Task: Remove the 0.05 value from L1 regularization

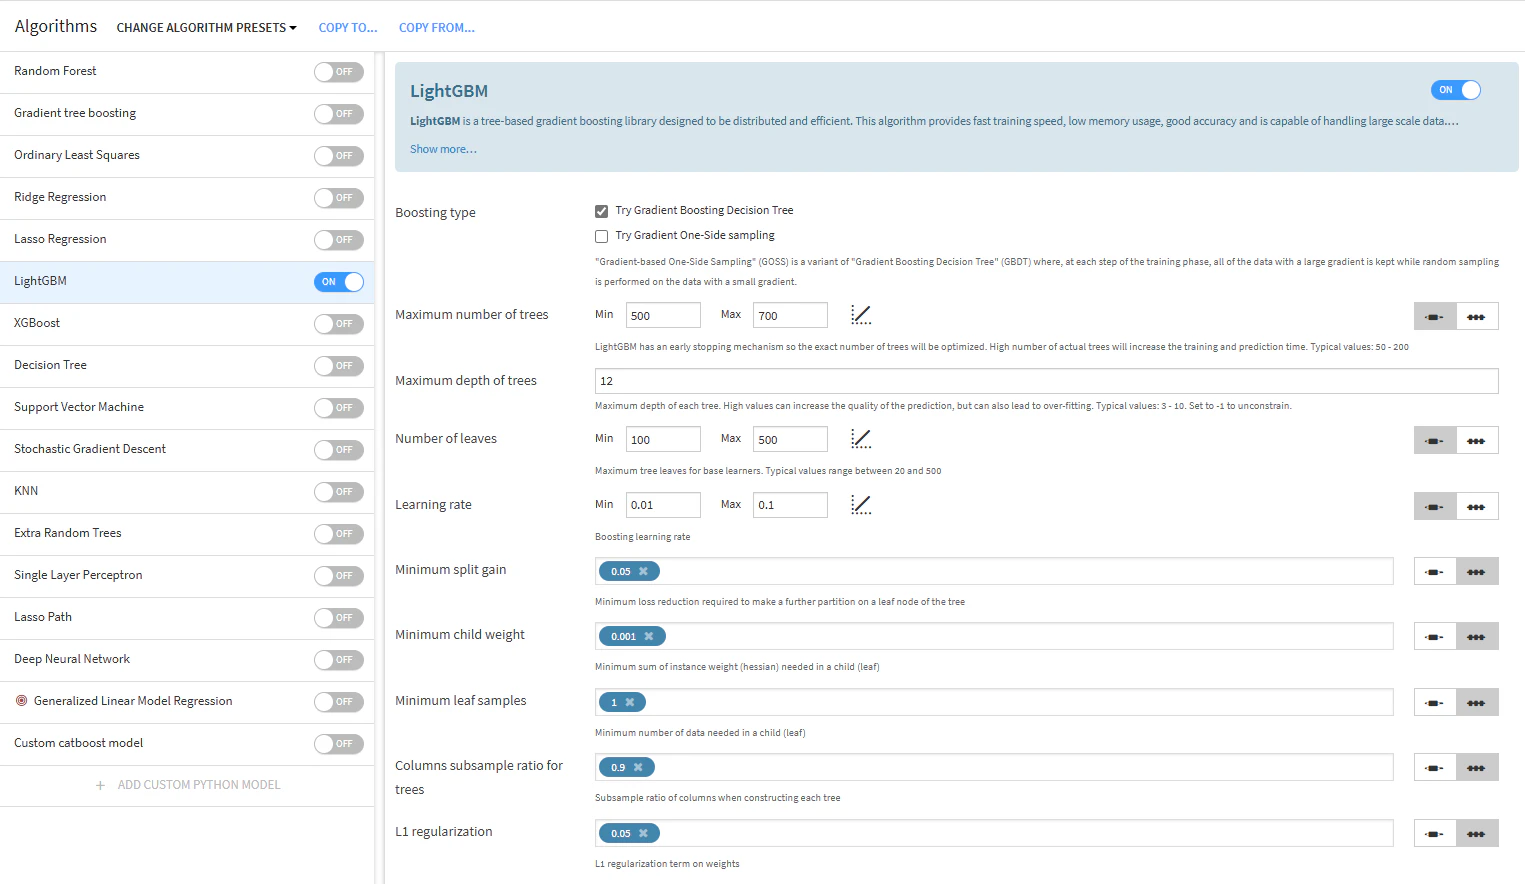Action: (643, 833)
